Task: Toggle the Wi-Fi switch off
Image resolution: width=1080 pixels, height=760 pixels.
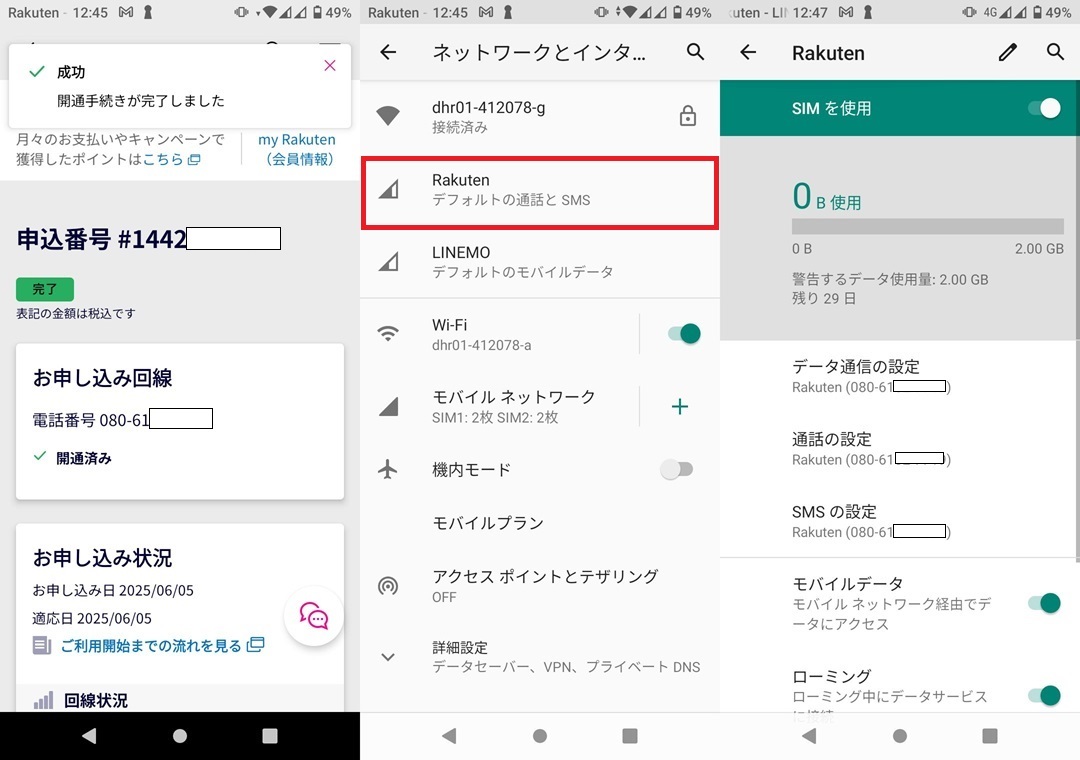Action: 684,333
